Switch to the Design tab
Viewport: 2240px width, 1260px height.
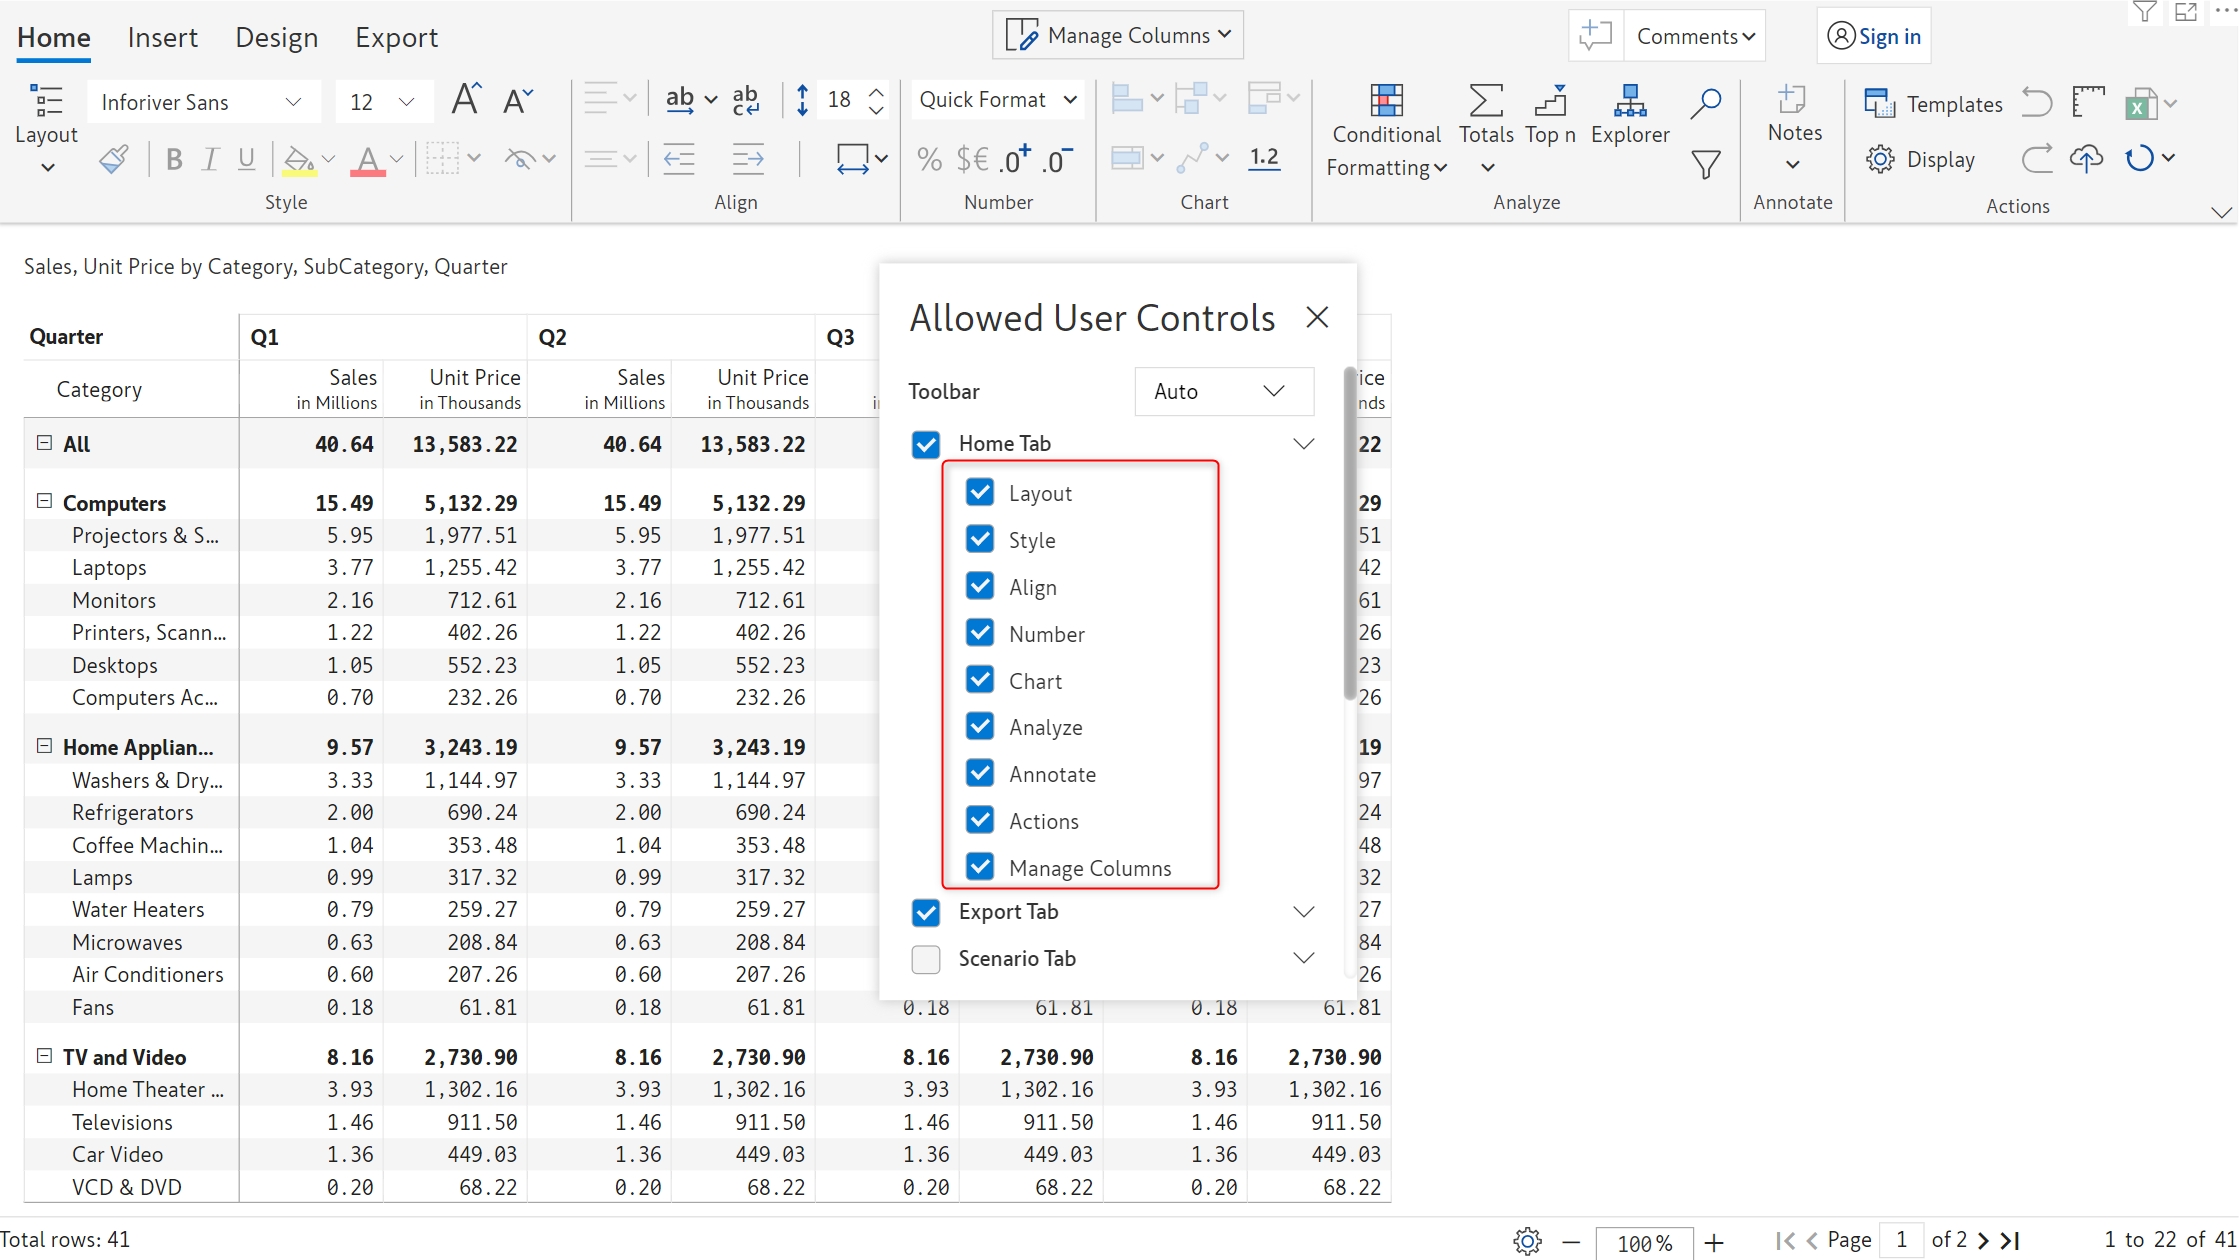point(276,38)
